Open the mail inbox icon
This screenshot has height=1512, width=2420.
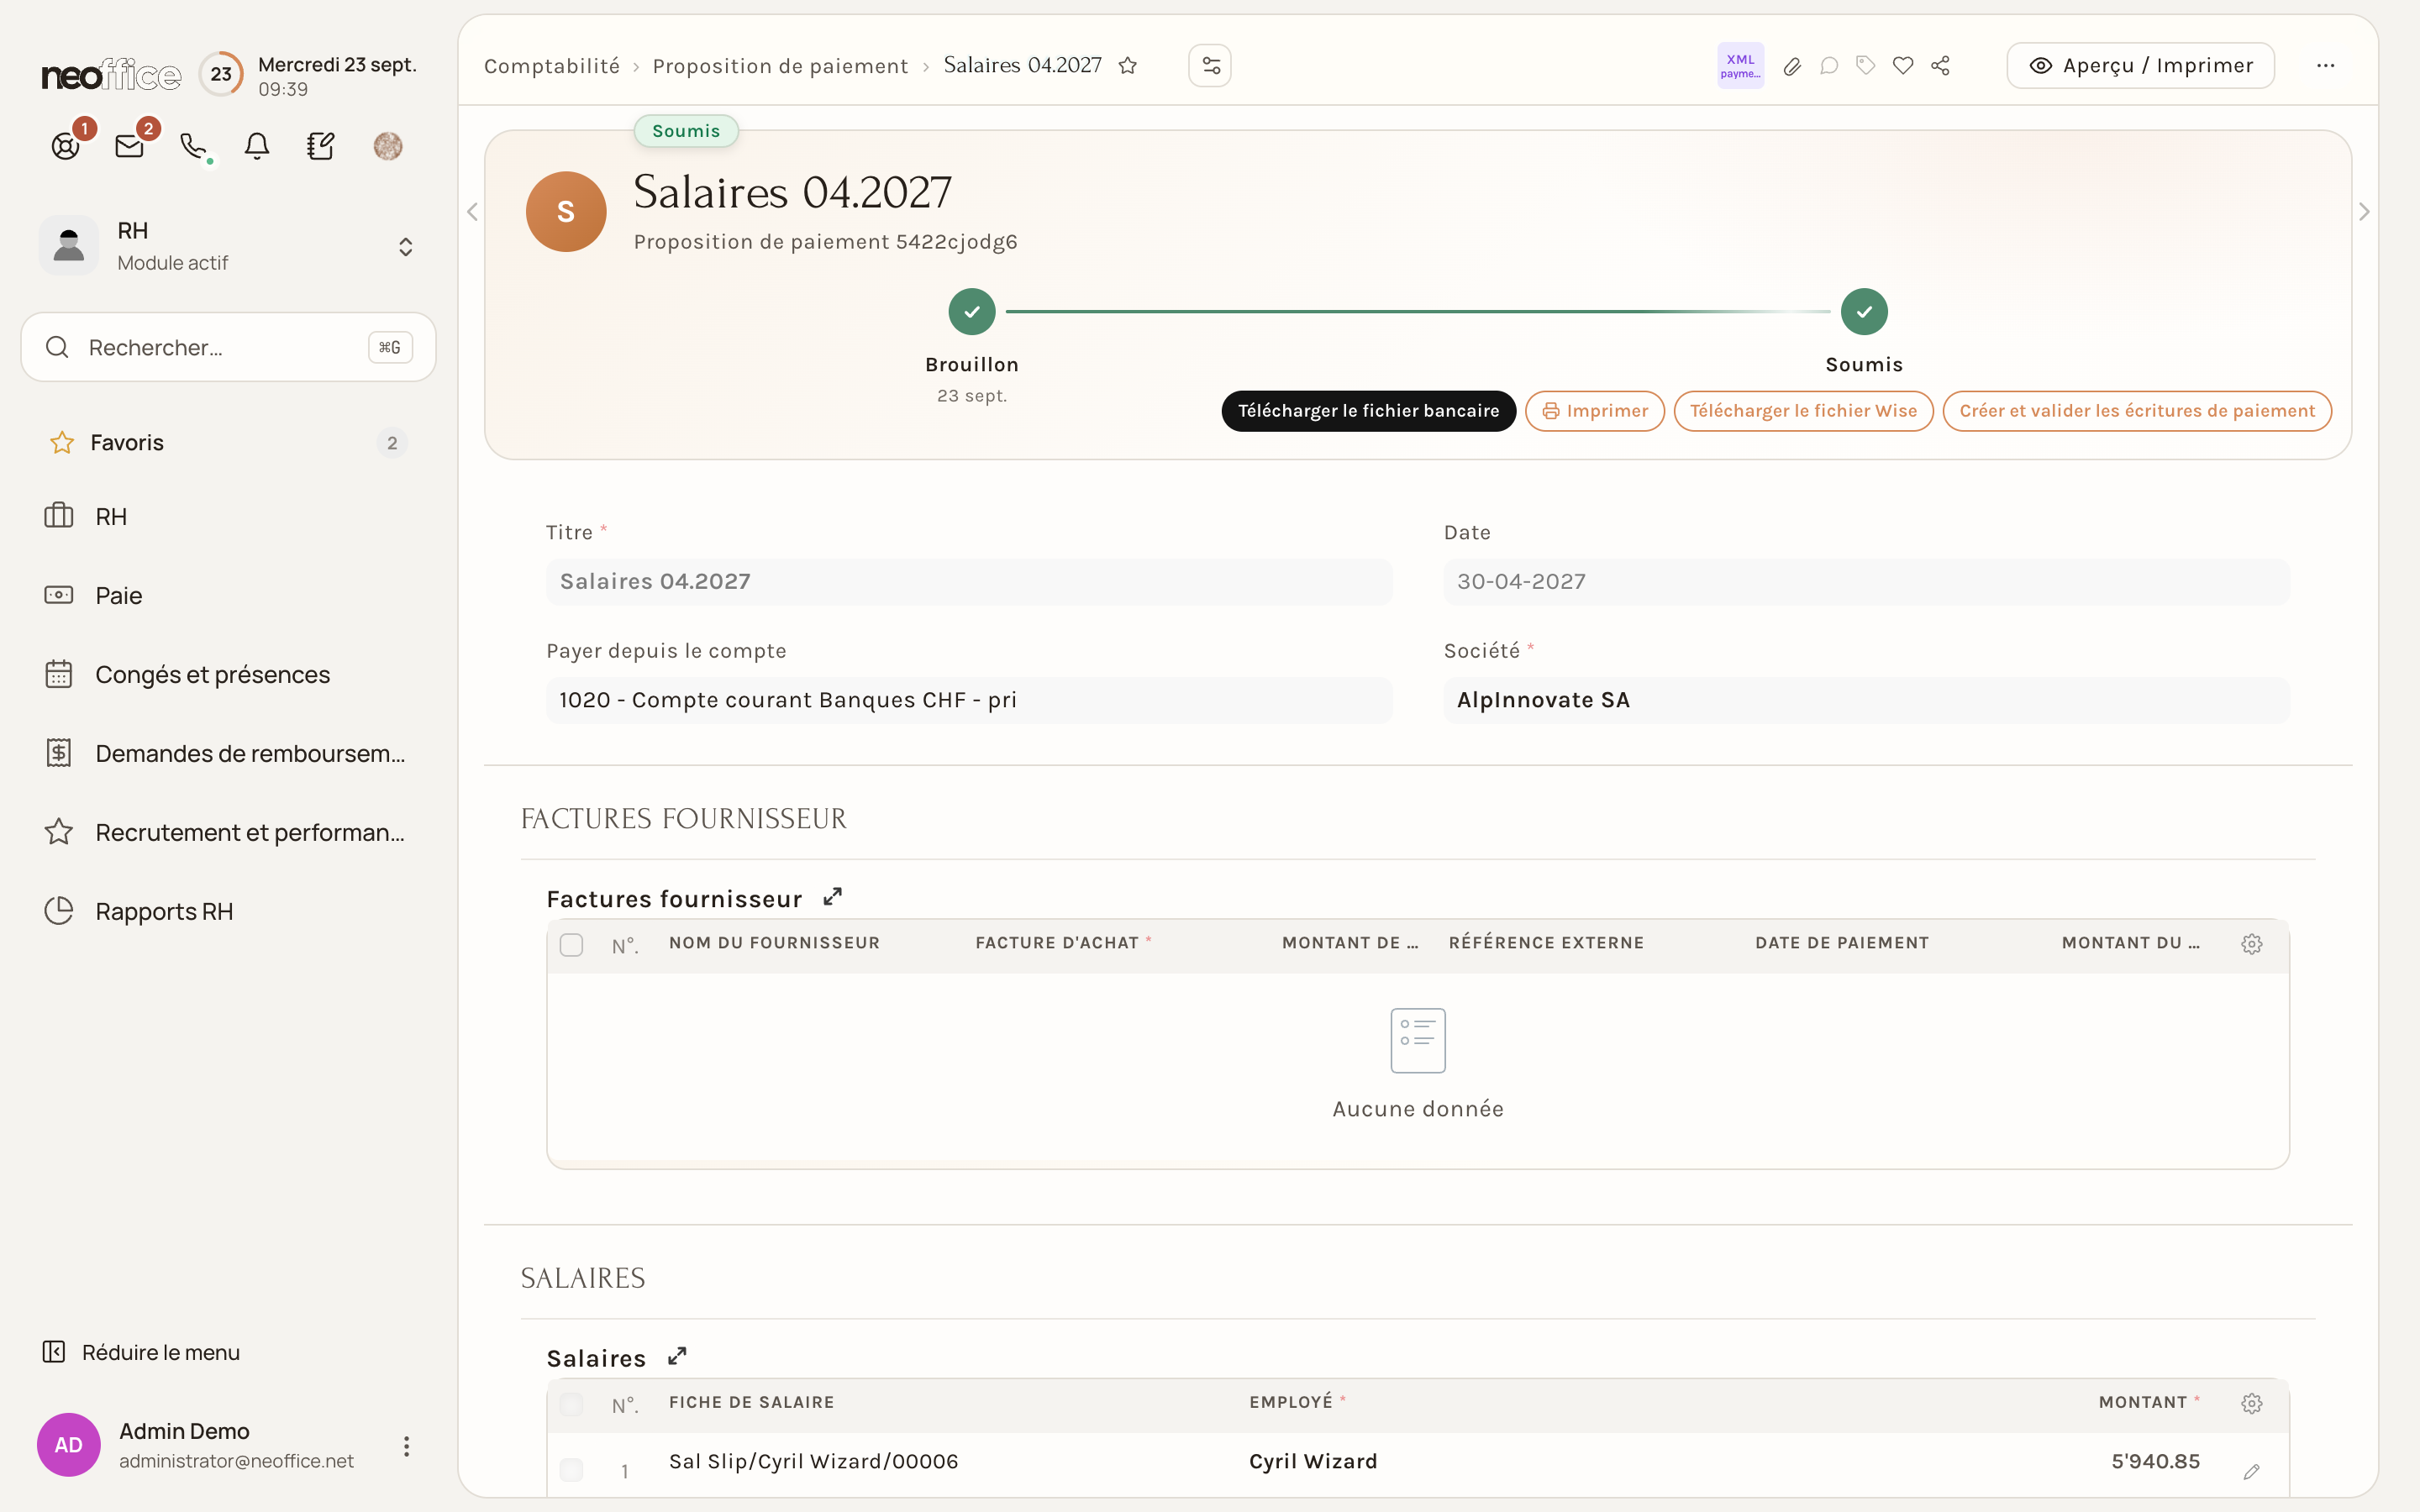[x=130, y=146]
